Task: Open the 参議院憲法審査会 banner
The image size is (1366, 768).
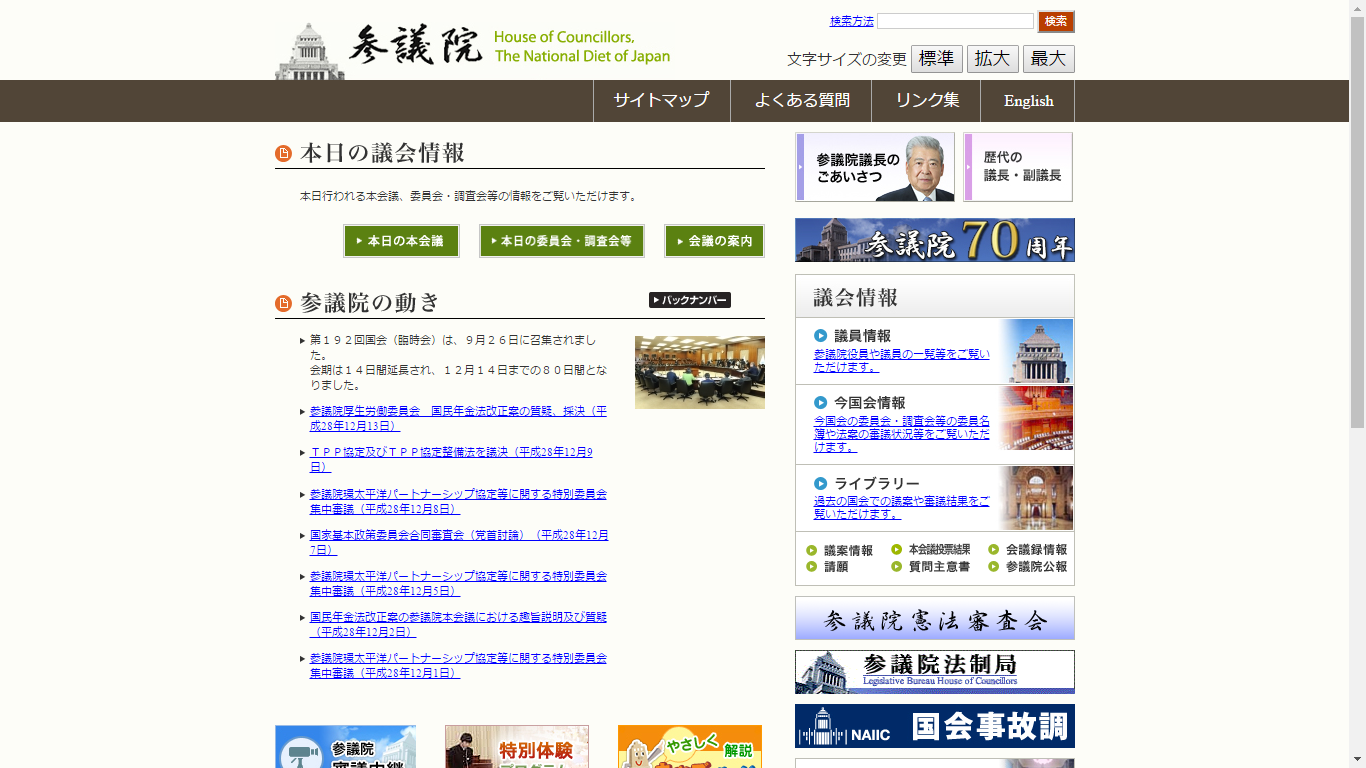Action: [935, 618]
